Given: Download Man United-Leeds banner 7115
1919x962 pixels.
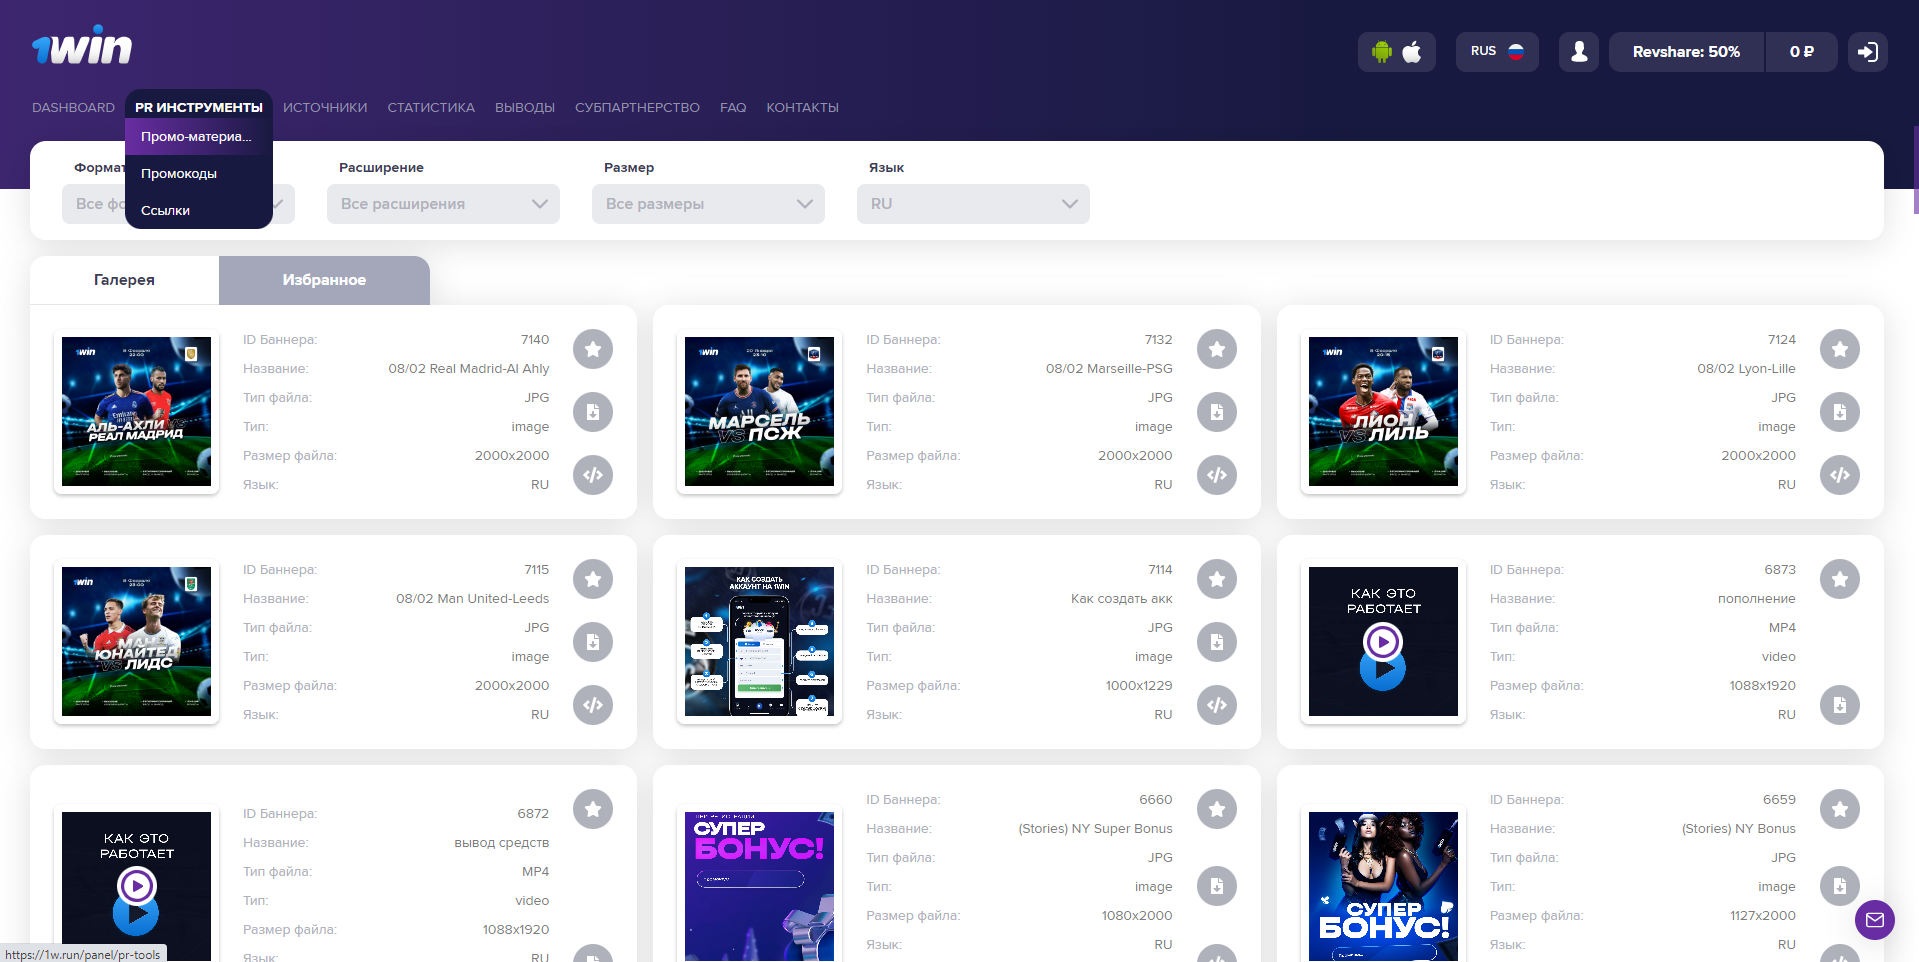Looking at the screenshot, I should [593, 642].
